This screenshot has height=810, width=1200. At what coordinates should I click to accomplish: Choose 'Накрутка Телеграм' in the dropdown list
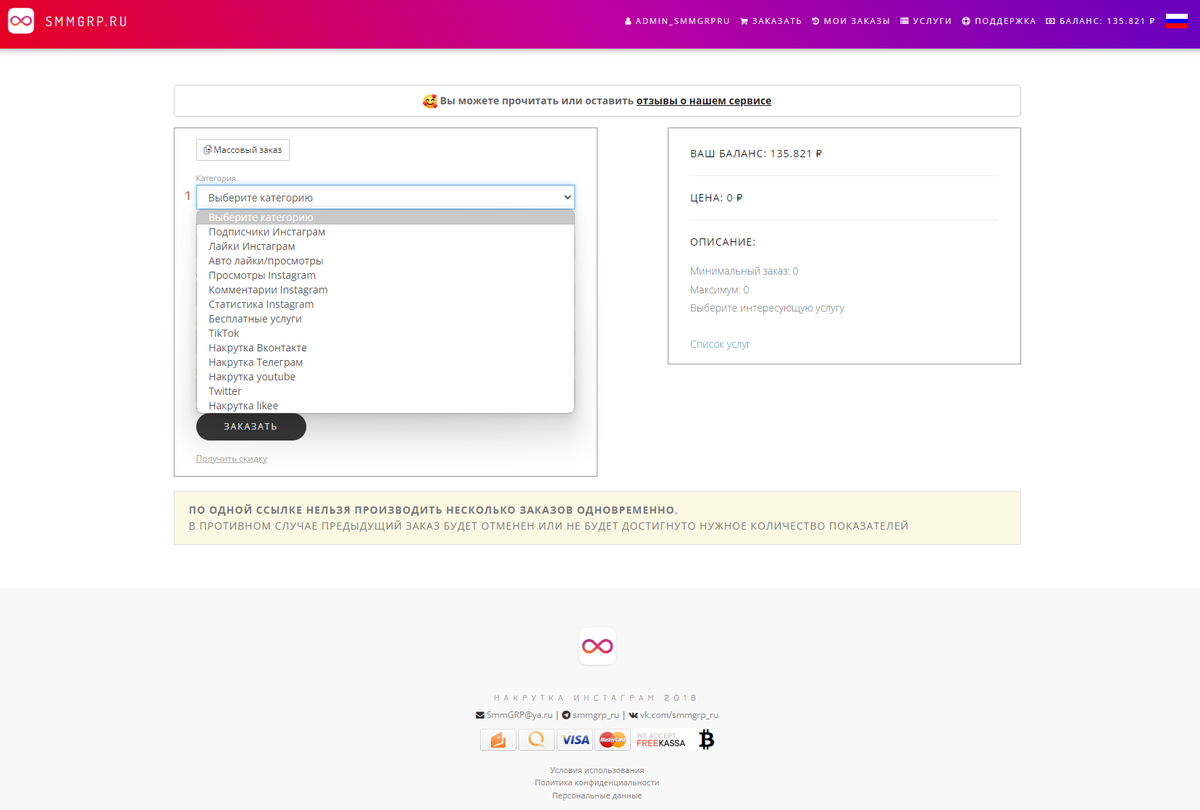click(256, 362)
